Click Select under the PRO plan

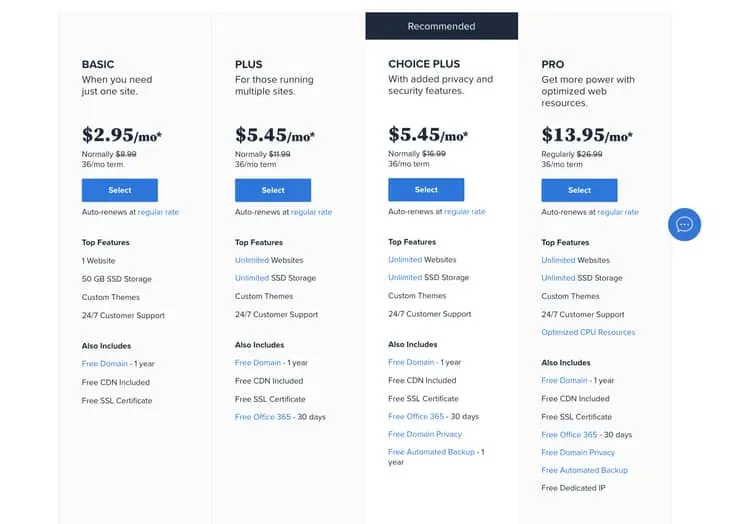(x=579, y=190)
